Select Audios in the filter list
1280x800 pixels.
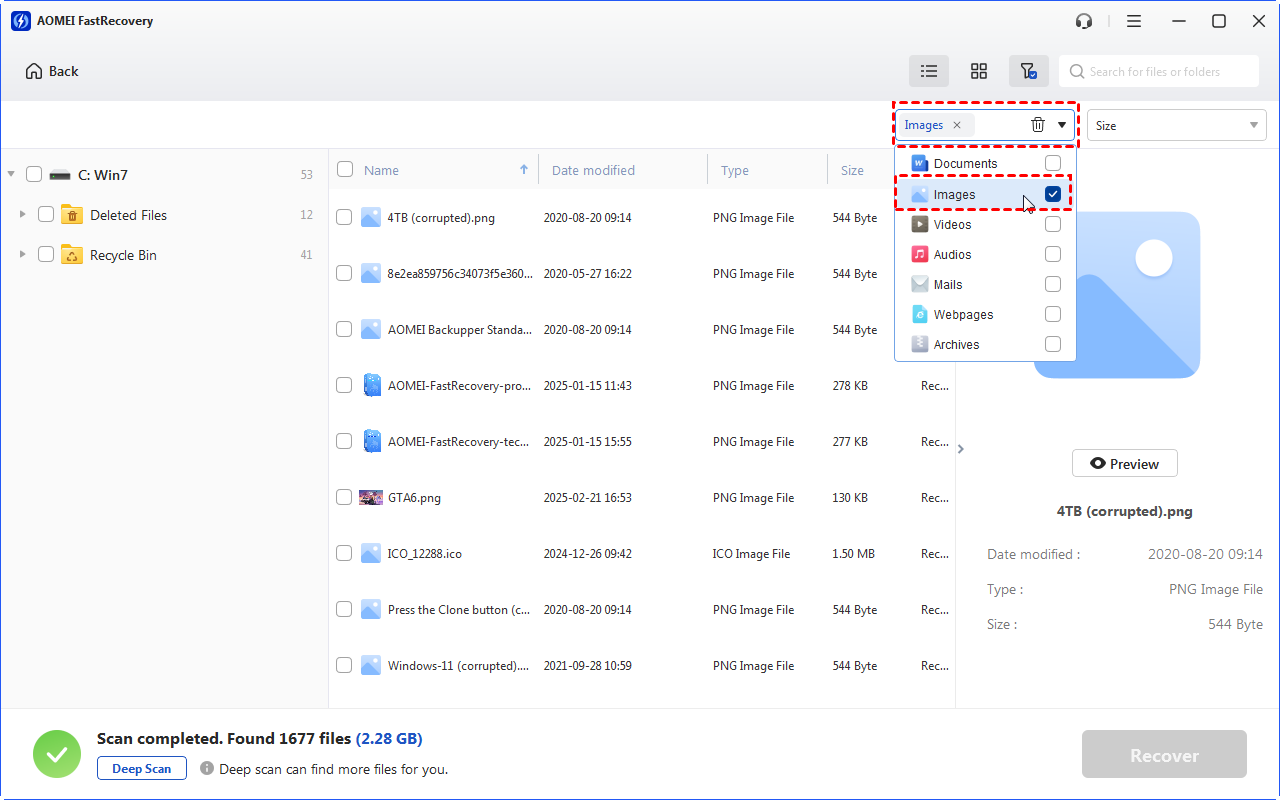point(985,255)
